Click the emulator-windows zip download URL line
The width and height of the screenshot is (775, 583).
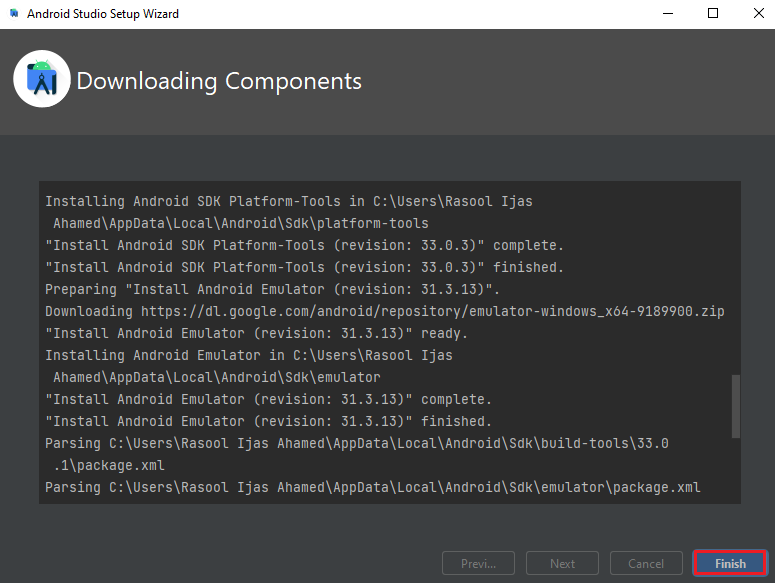click(385, 311)
